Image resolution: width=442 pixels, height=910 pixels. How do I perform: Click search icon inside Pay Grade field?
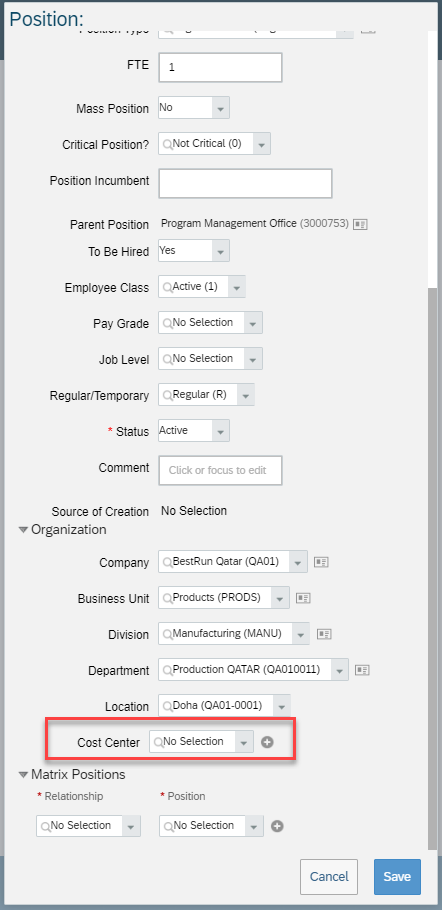pos(168,323)
